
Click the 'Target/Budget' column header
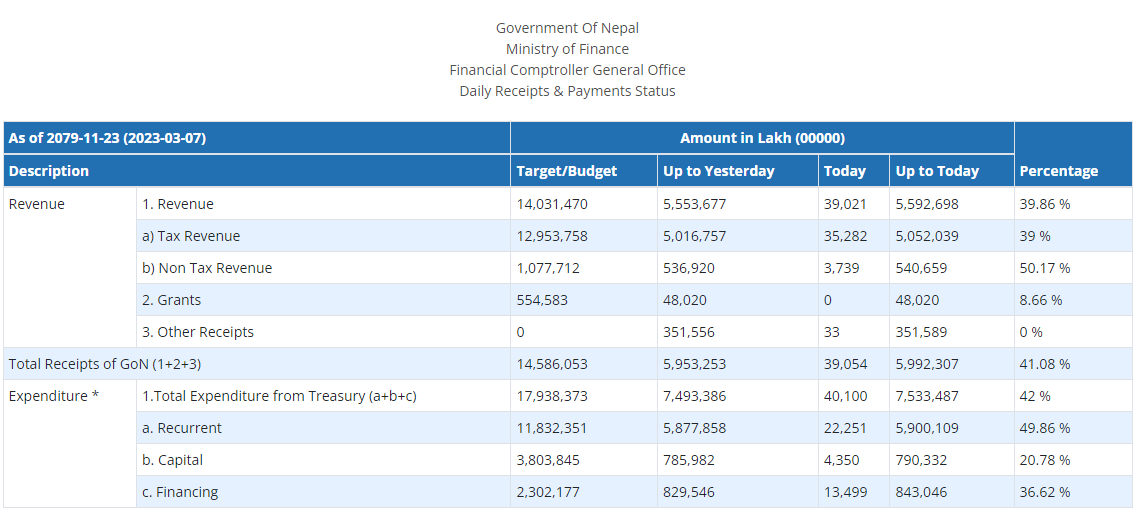(566, 171)
